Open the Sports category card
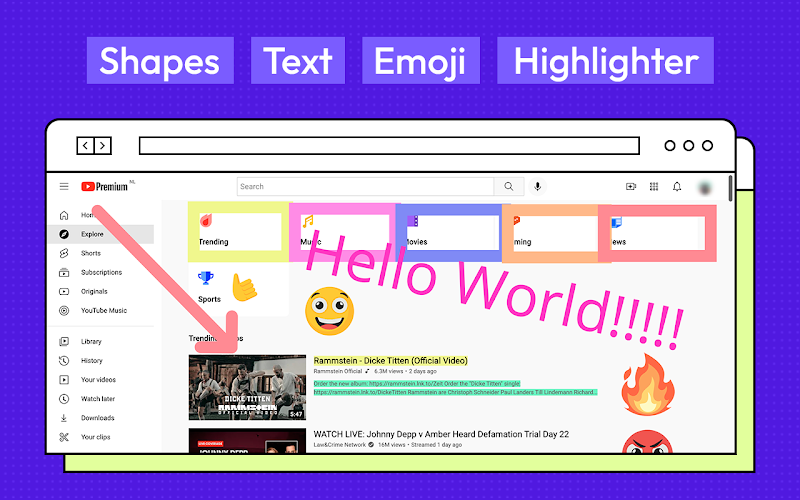 [x=238, y=289]
